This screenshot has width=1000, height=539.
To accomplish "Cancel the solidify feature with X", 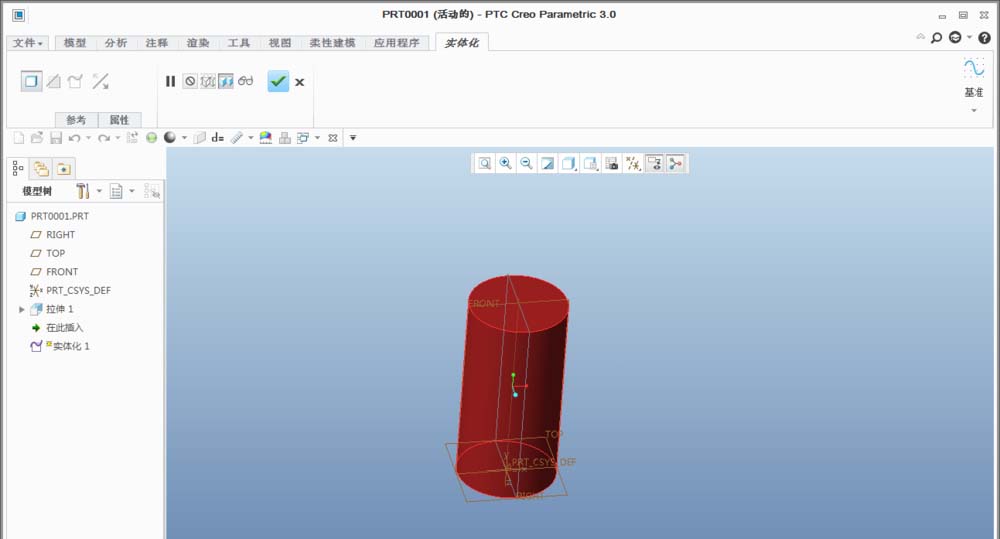I will (x=300, y=82).
